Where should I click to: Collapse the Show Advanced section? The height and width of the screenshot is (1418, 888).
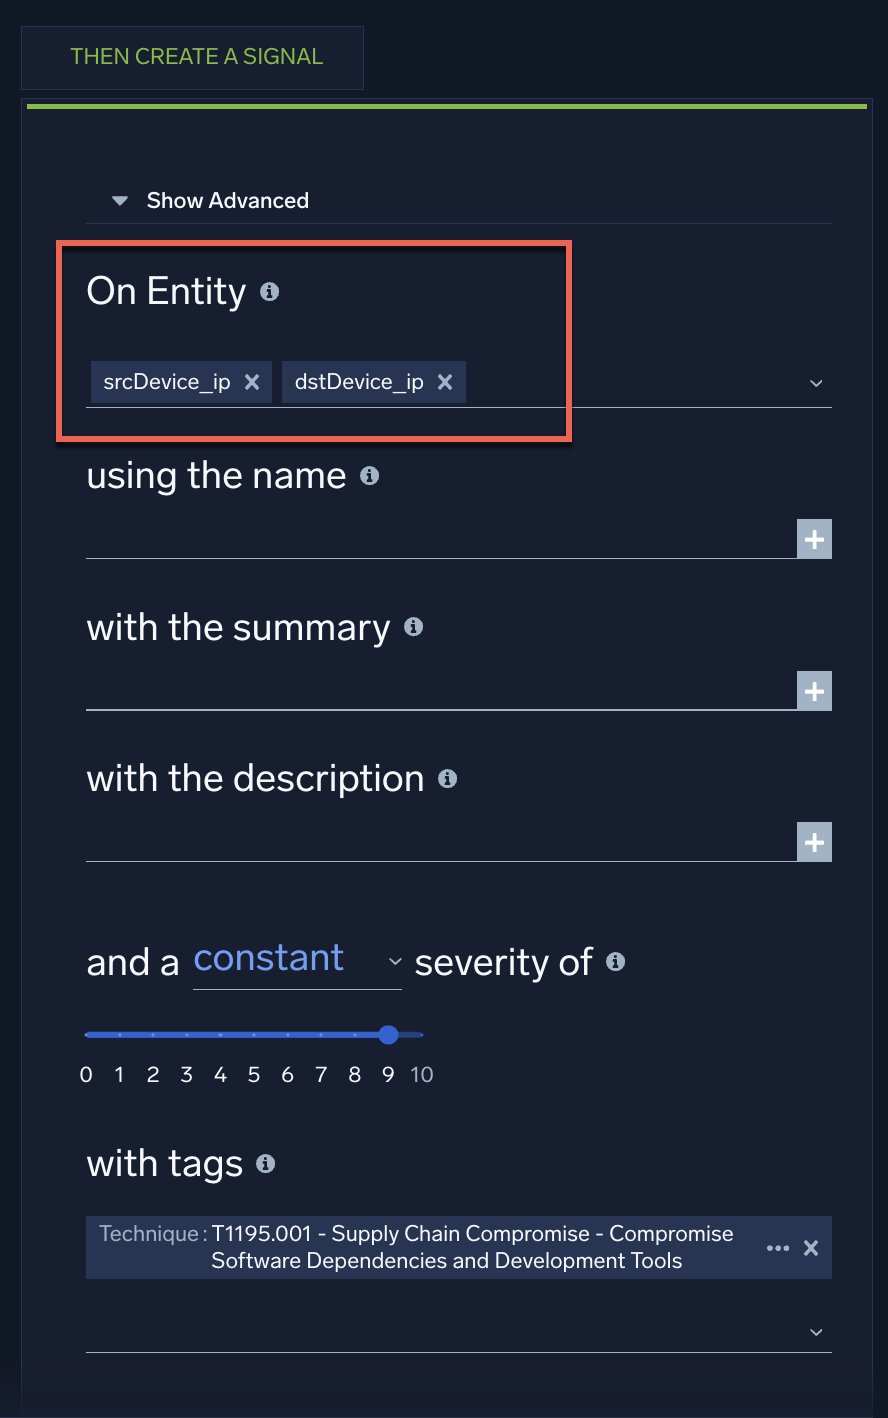119,200
